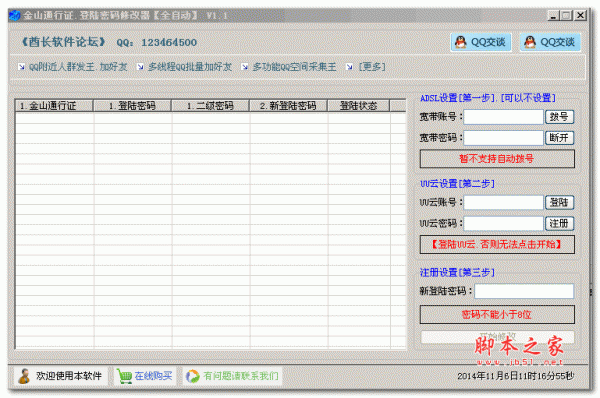Image resolution: width=600 pixels, height=398 pixels.
Task: Click the UU云 注册 button
Action: pos(559,223)
